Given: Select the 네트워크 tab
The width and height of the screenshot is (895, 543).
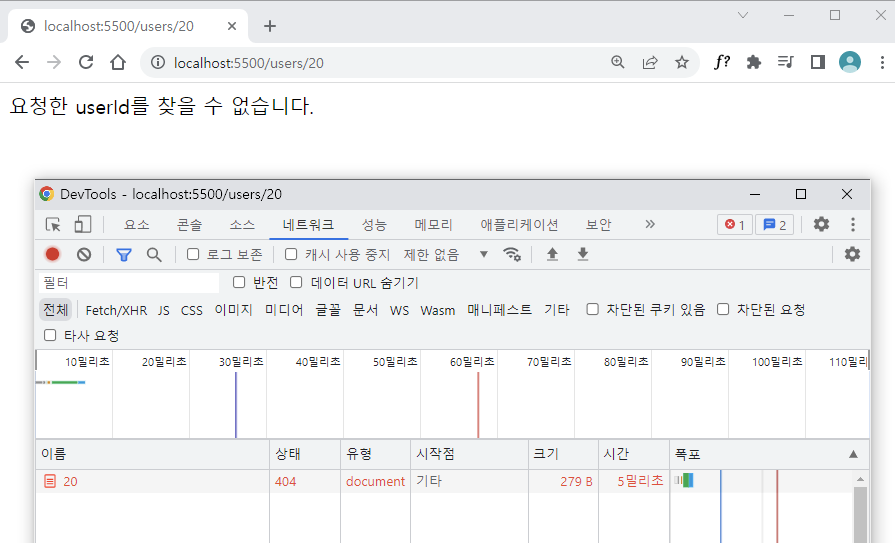Looking at the screenshot, I should (308, 225).
